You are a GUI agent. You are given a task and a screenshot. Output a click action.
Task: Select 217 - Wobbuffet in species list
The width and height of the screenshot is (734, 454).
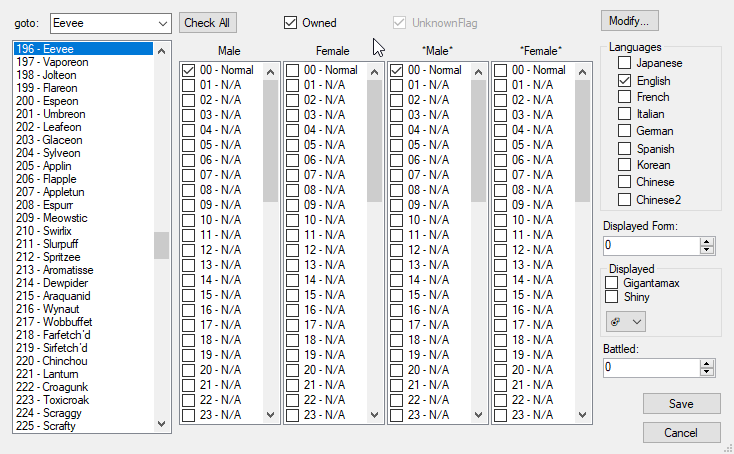83,322
